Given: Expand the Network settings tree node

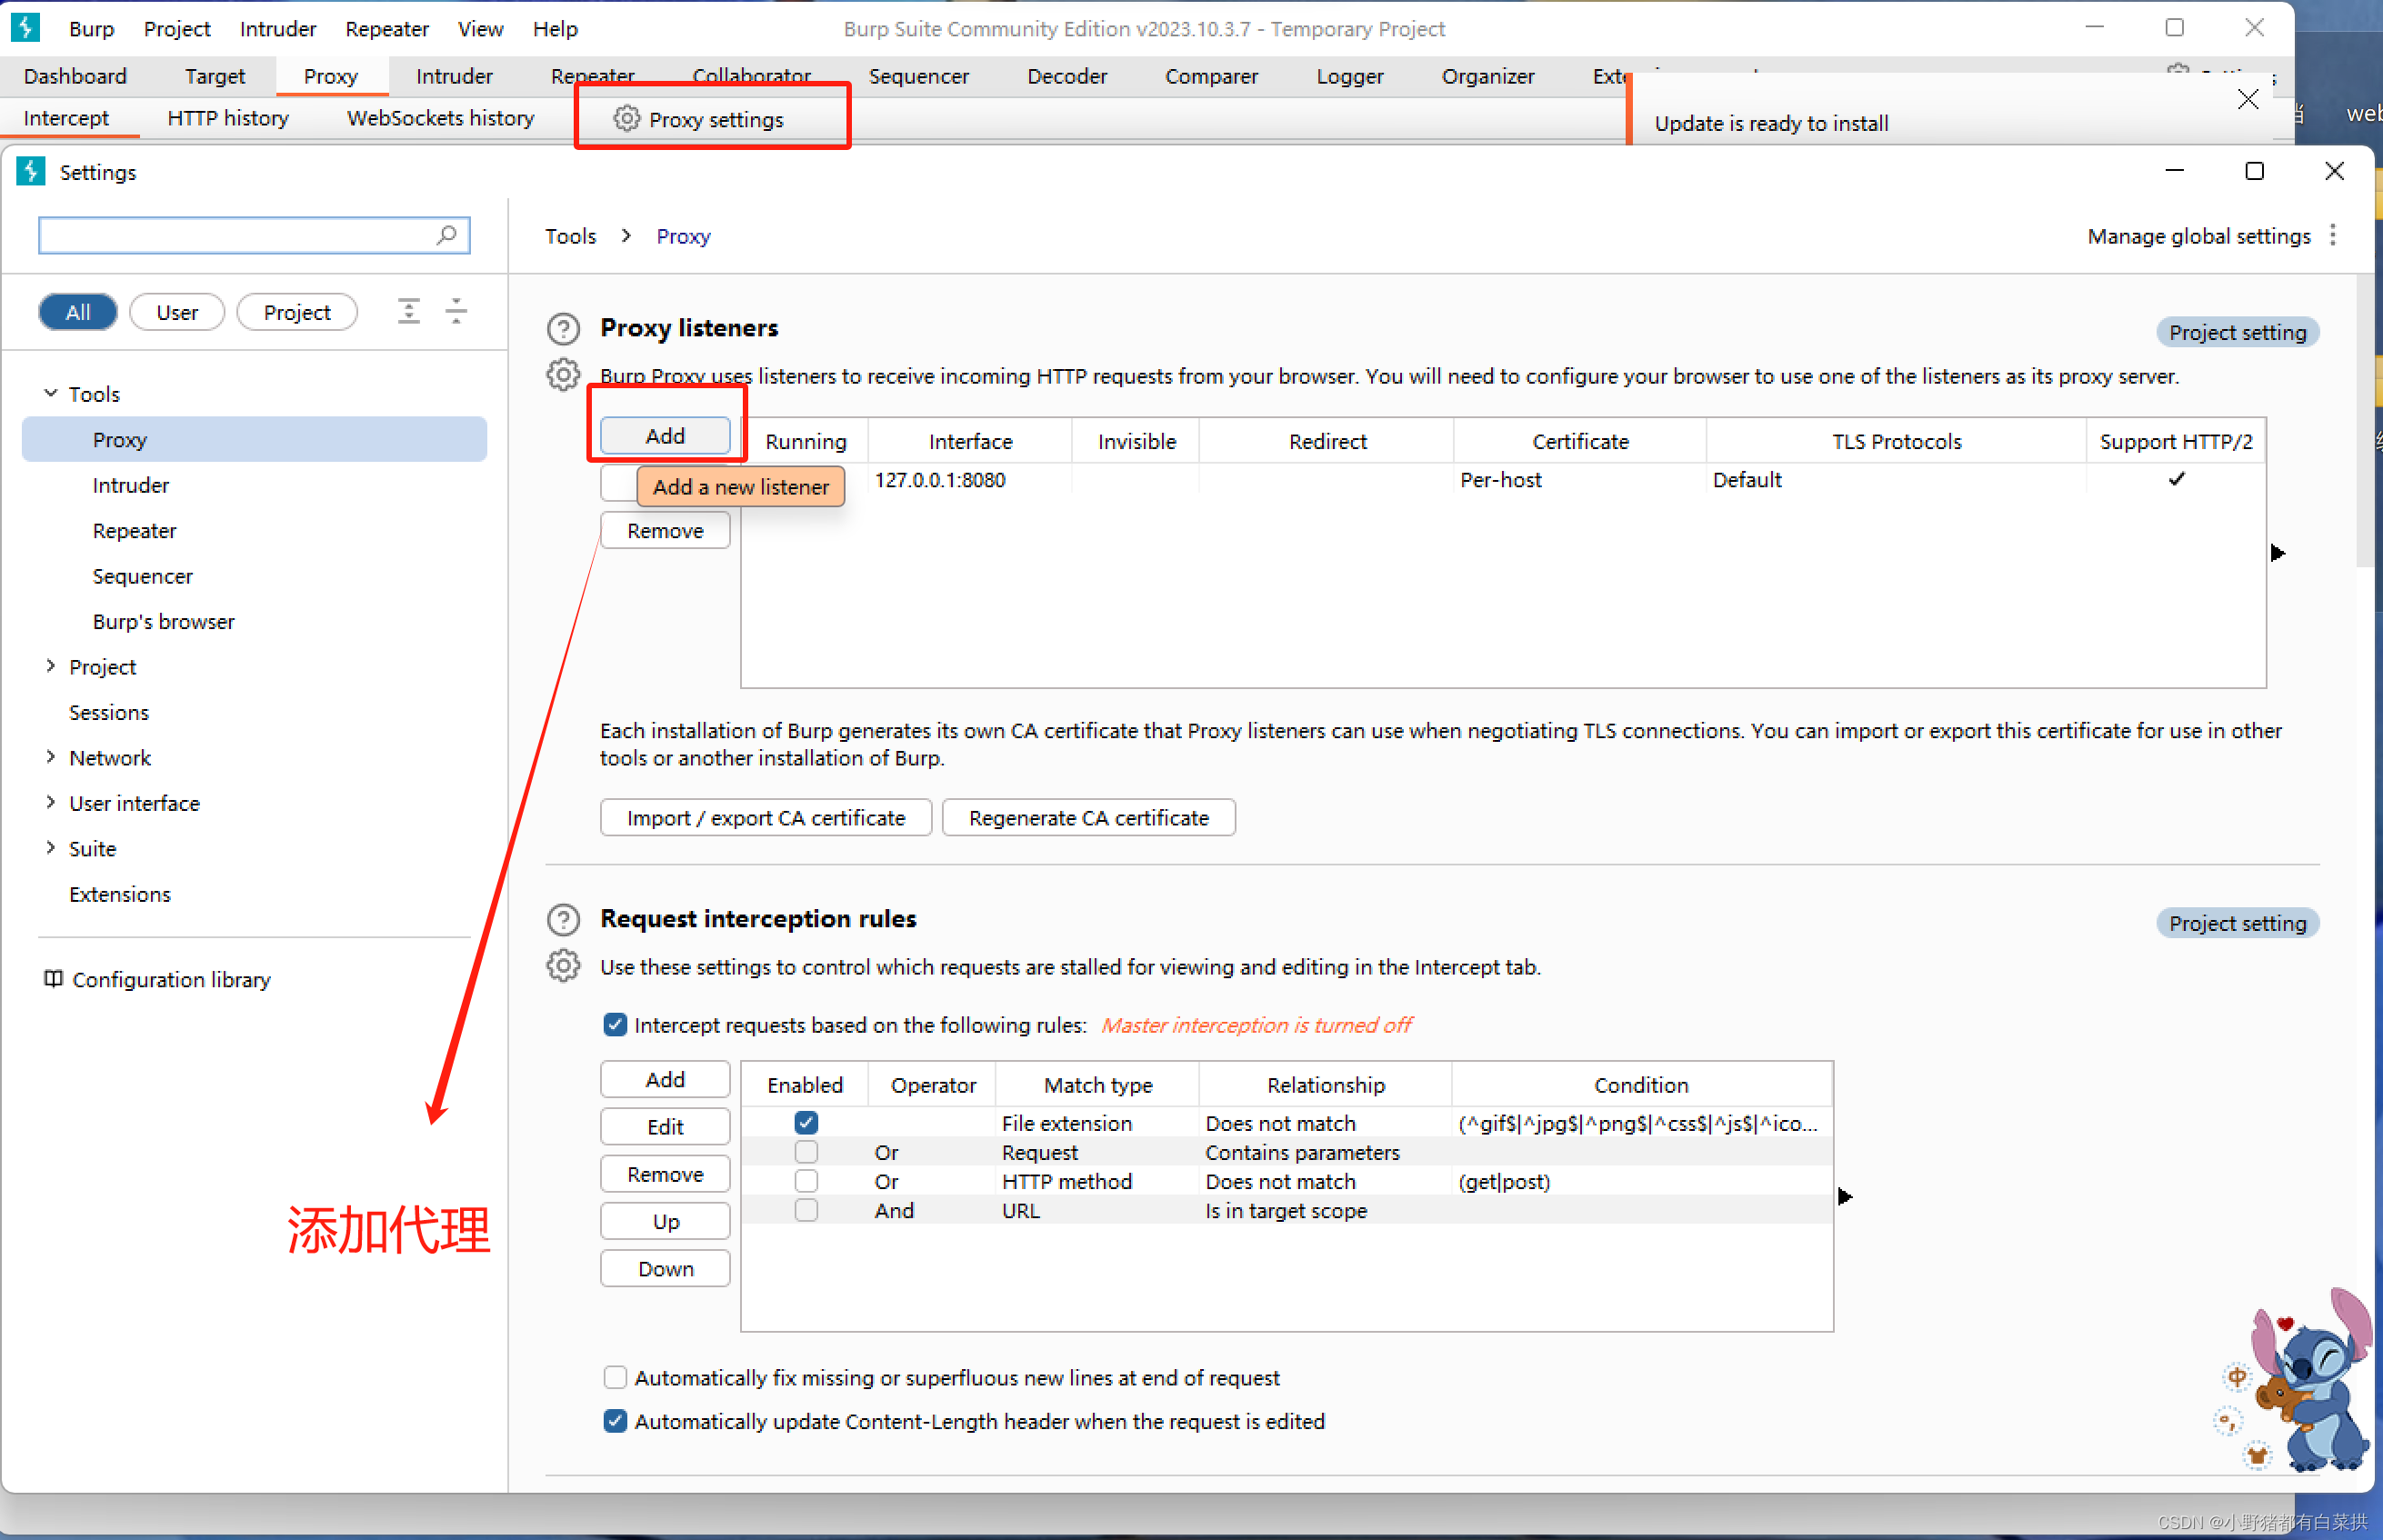Looking at the screenshot, I should pos(51,757).
